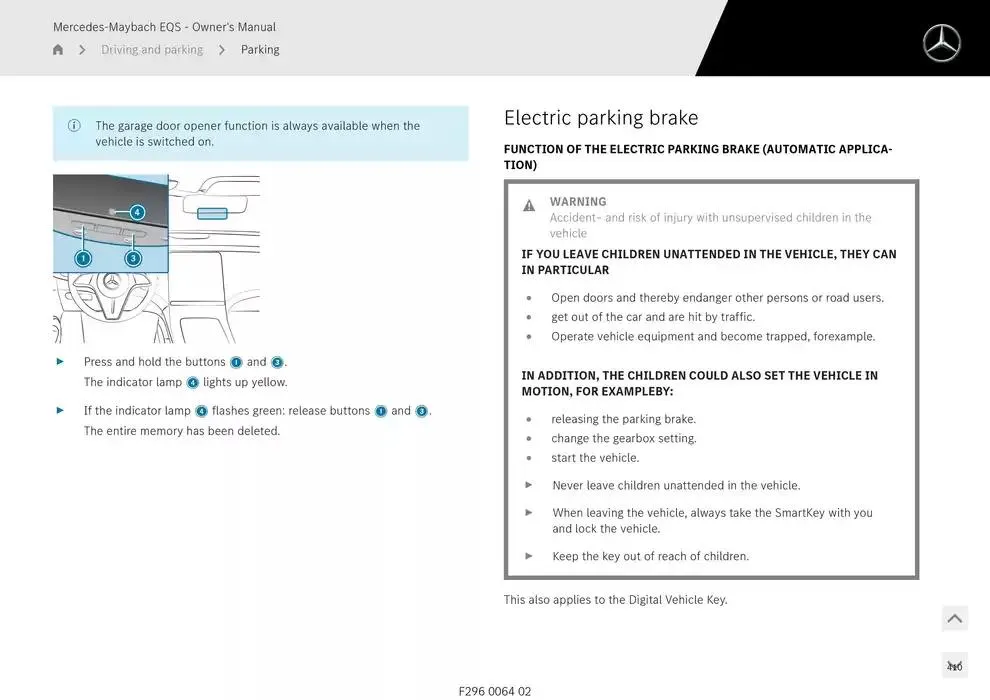
Task: Click the info icon in the blue note box
Action: tap(74, 126)
